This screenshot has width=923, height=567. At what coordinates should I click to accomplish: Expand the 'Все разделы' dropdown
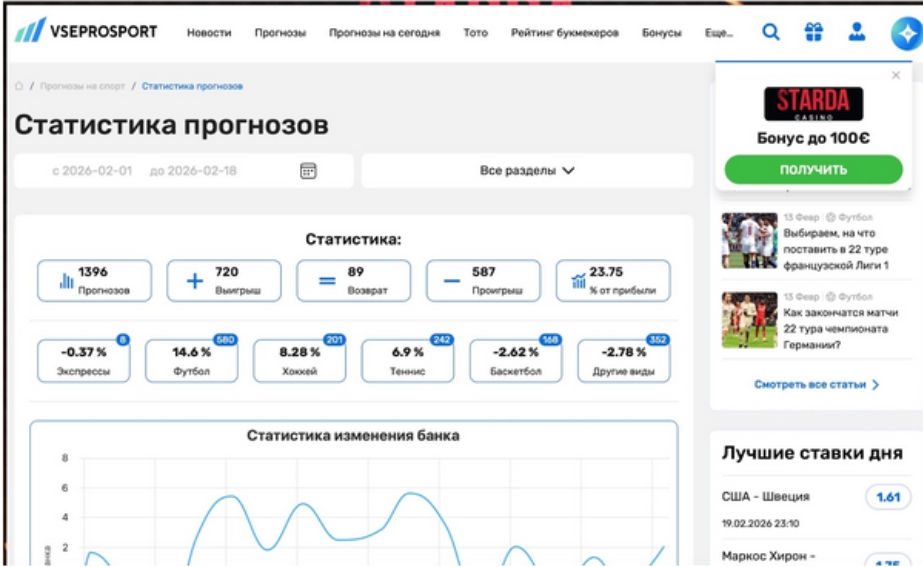pyautogui.click(x=527, y=171)
